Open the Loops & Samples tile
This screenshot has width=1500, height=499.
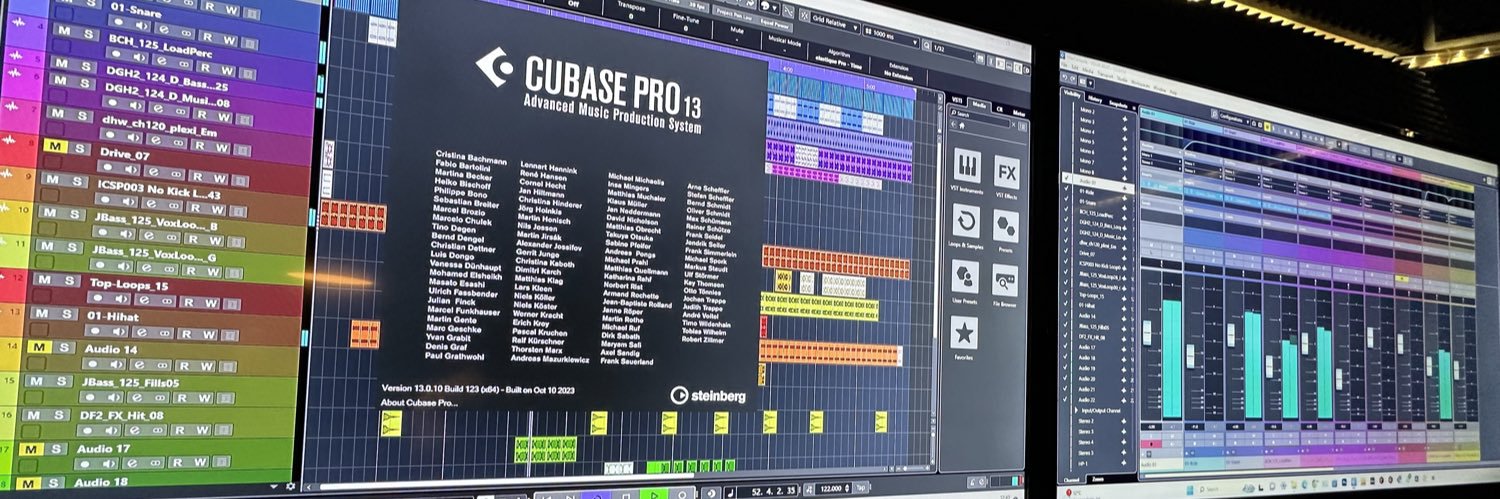pyautogui.click(x=966, y=222)
